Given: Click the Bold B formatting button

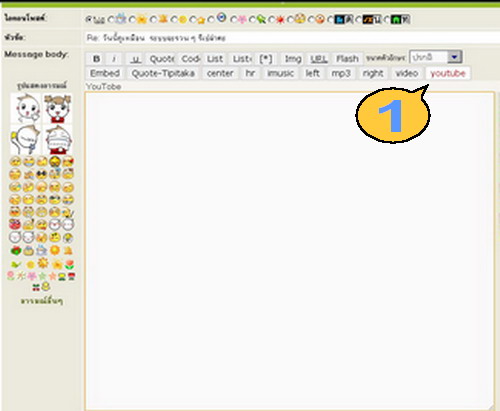Looking at the screenshot, I should 96,59.
